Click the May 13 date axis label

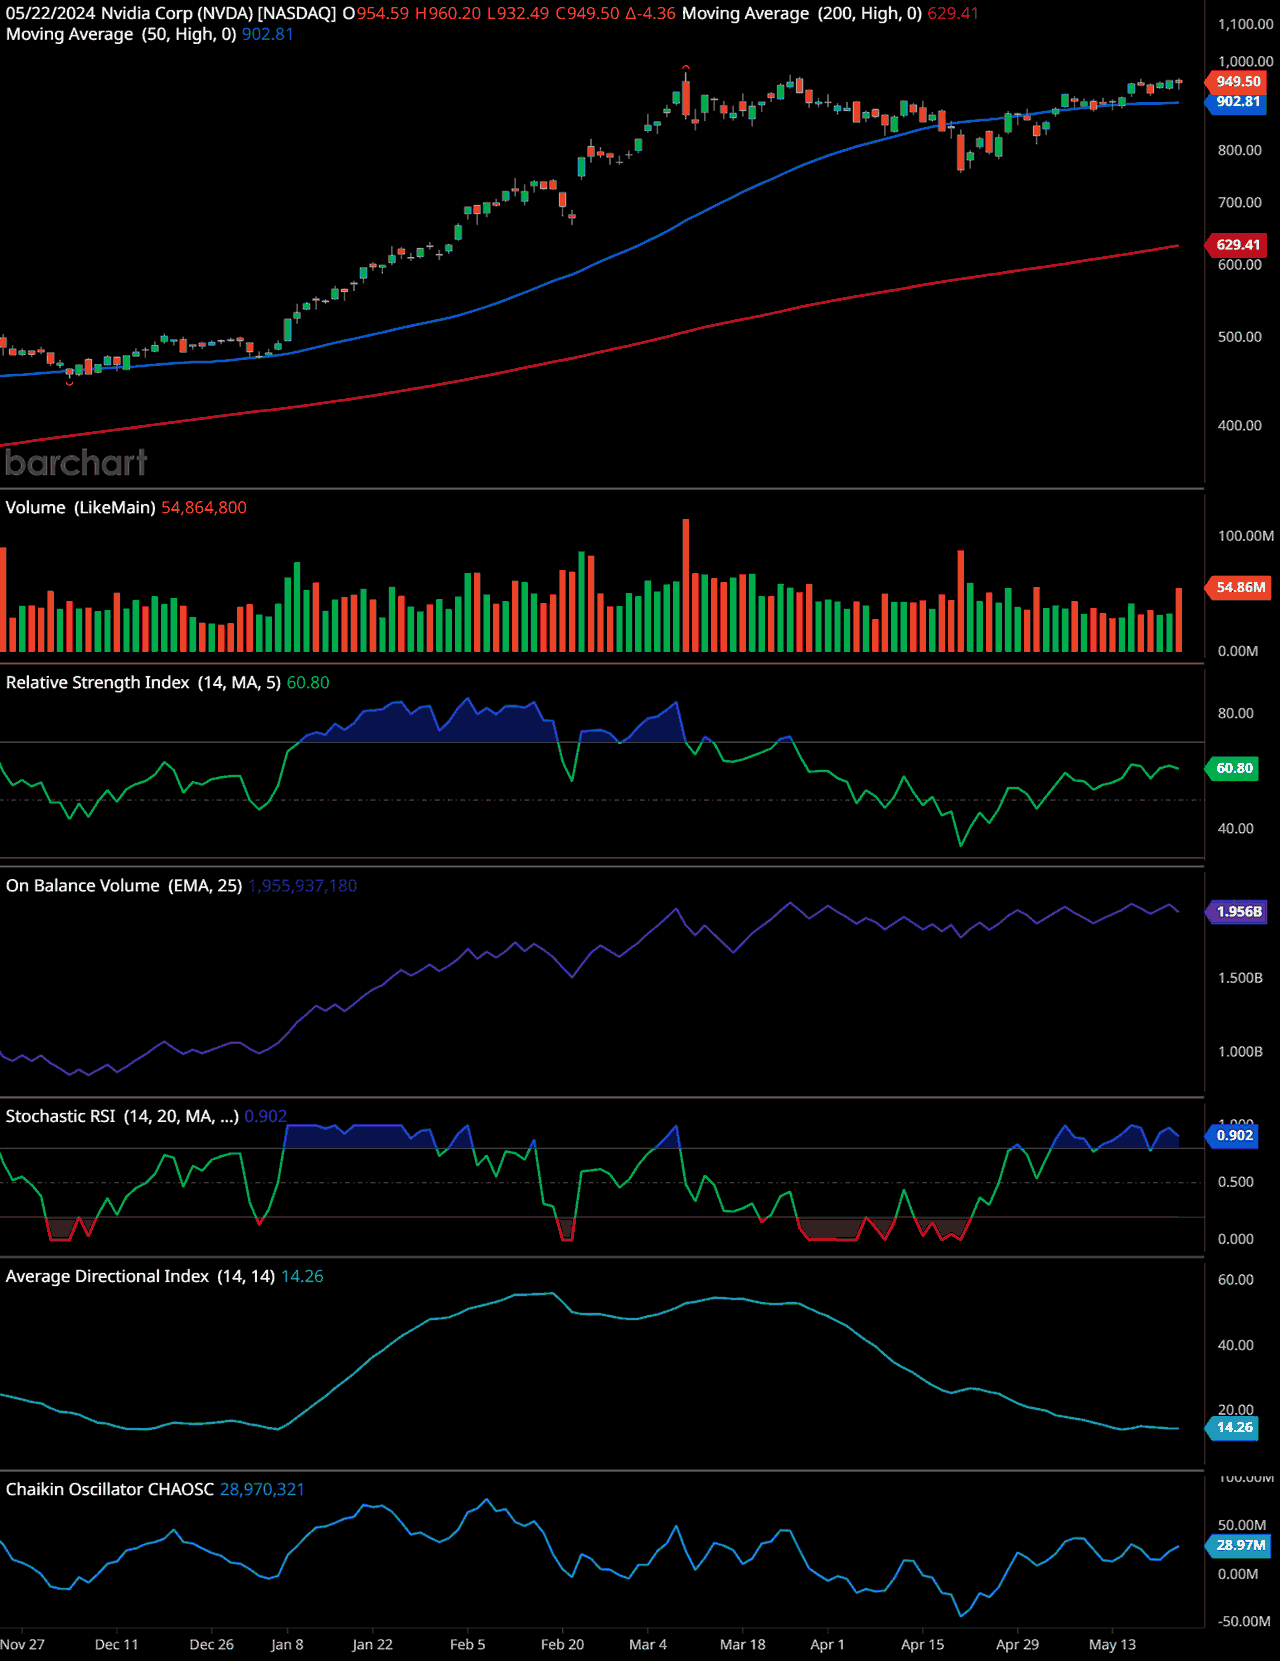pyautogui.click(x=1113, y=1645)
